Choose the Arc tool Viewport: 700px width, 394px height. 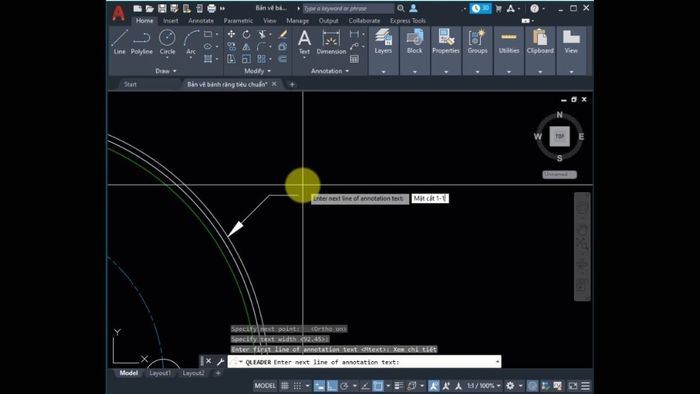click(191, 42)
